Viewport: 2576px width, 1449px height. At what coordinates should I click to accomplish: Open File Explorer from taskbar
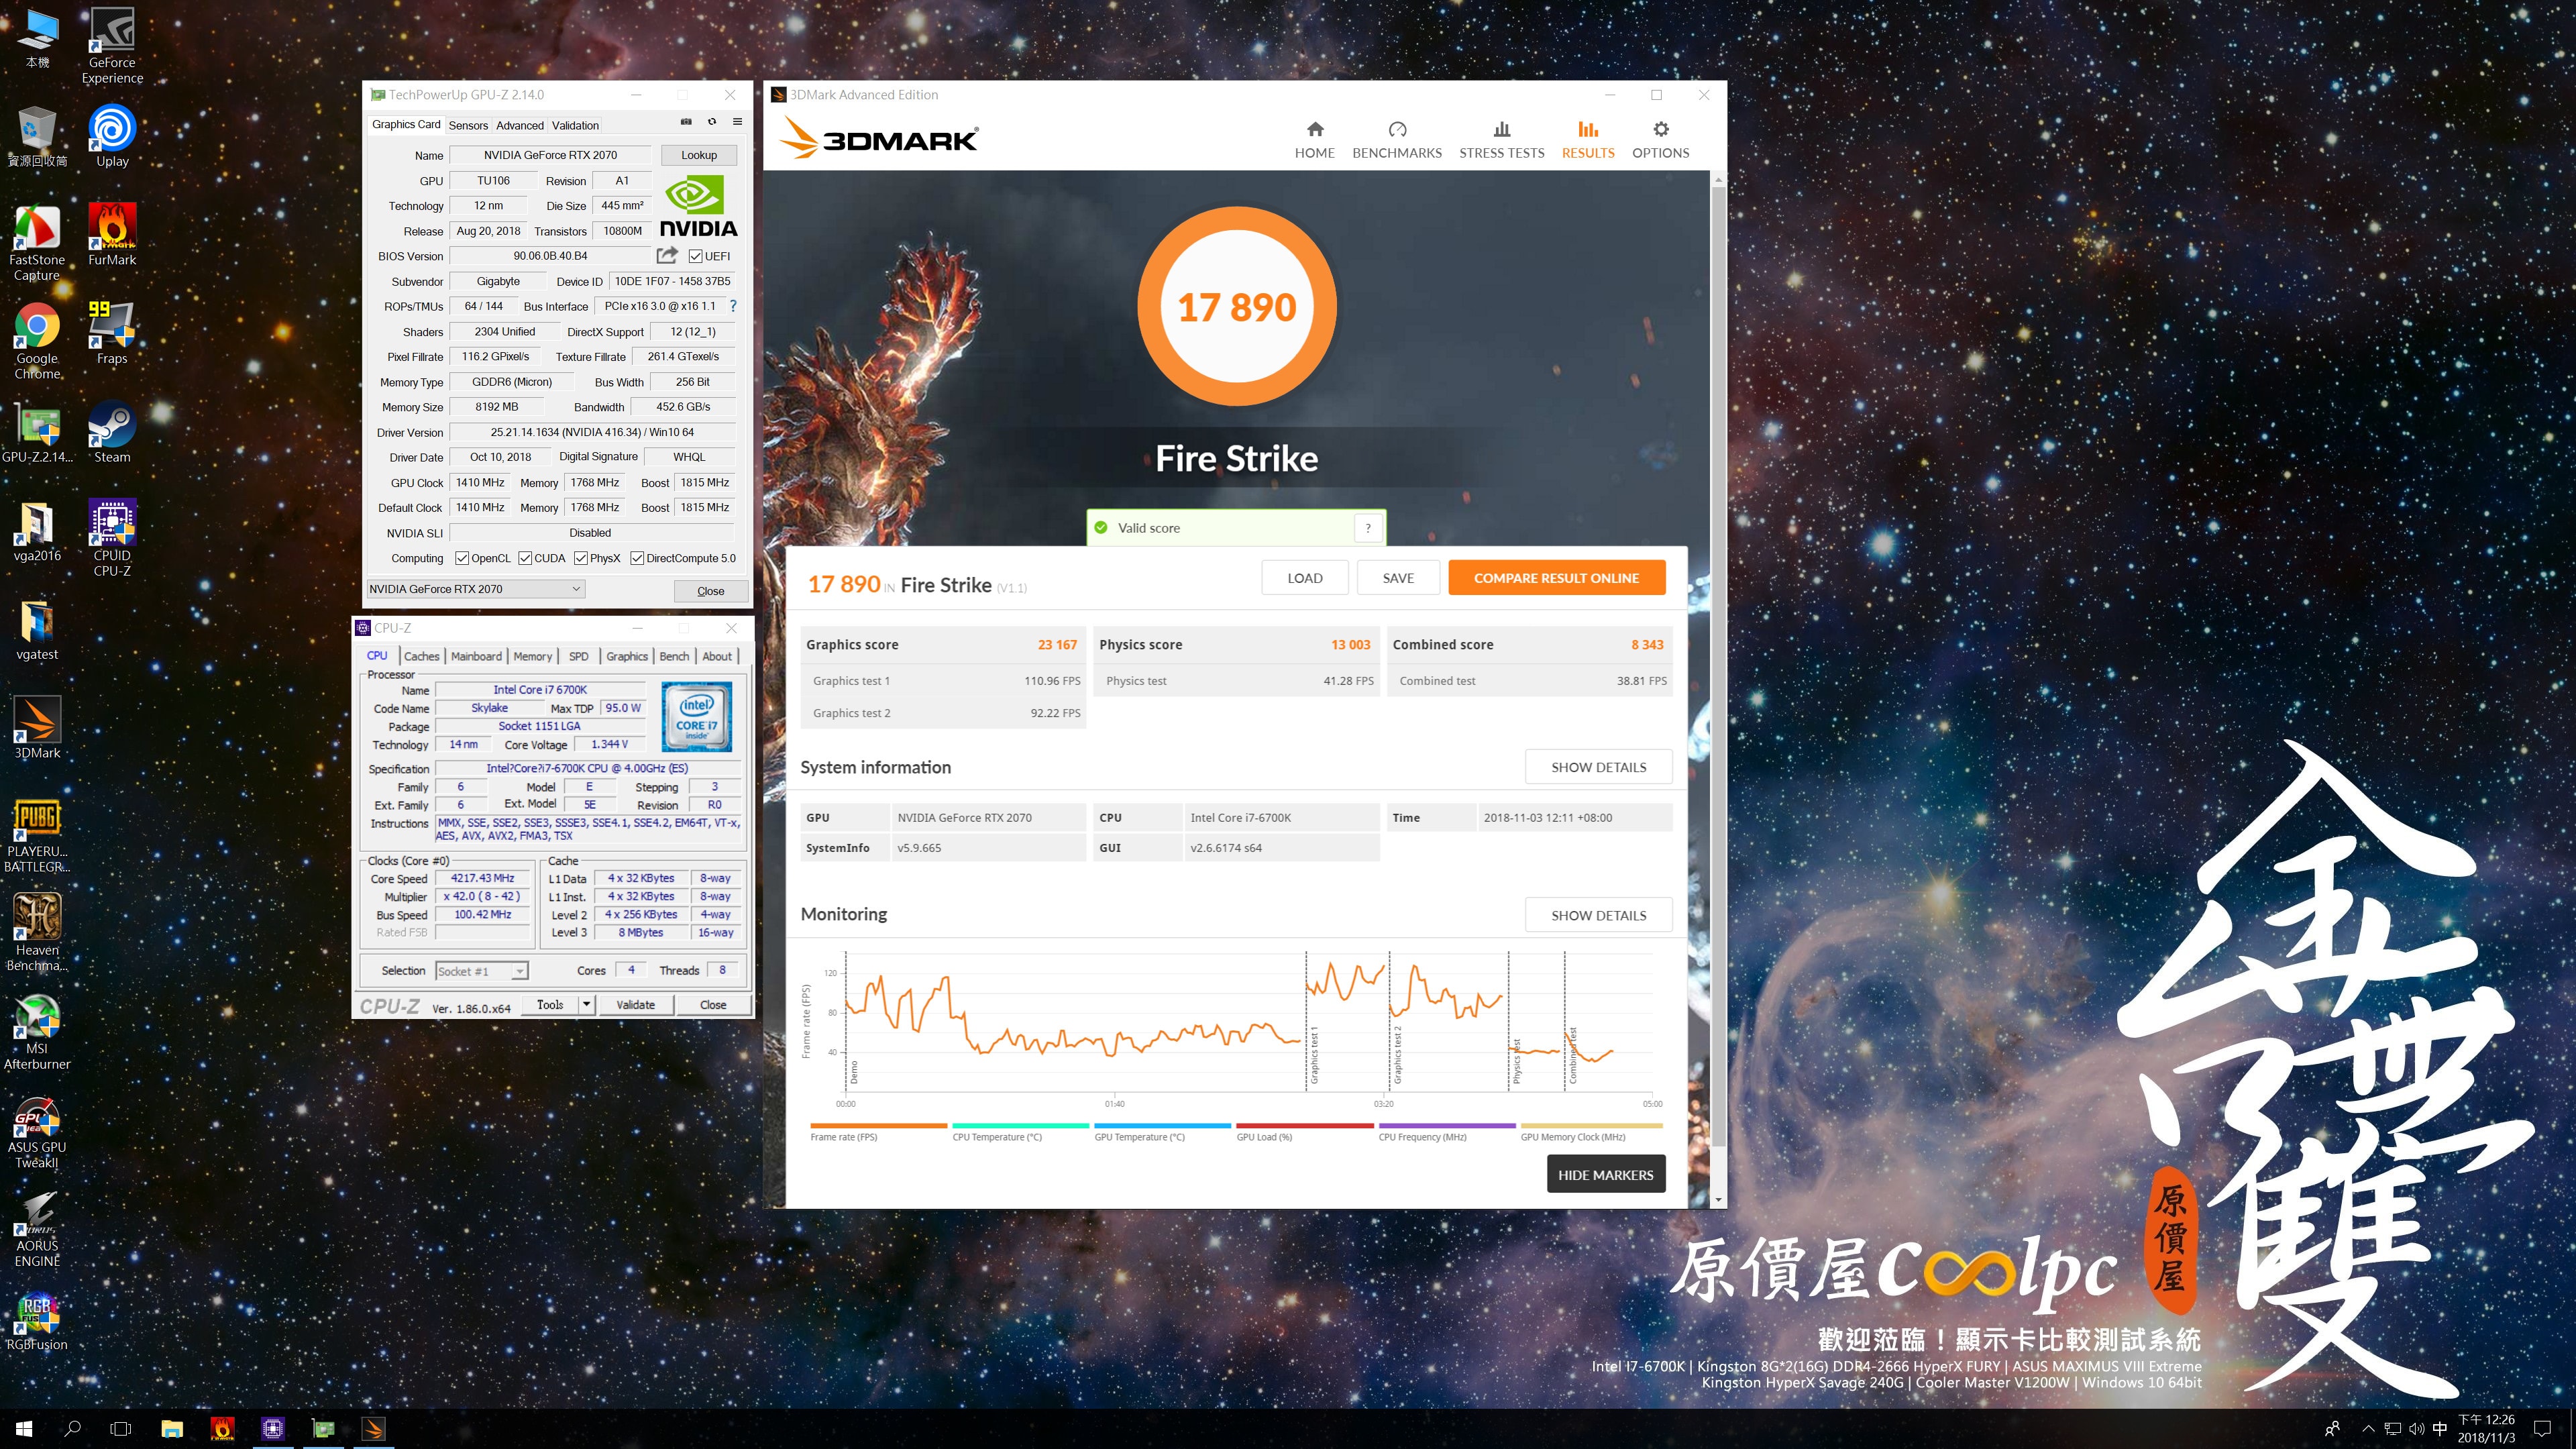172,1428
